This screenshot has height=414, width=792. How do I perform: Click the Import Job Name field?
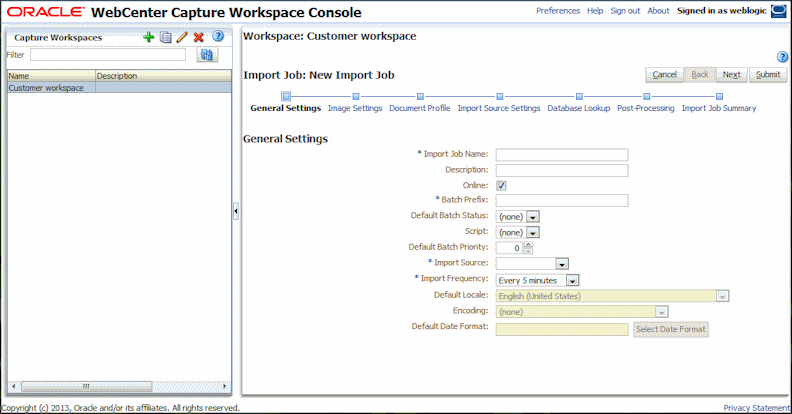pos(562,154)
